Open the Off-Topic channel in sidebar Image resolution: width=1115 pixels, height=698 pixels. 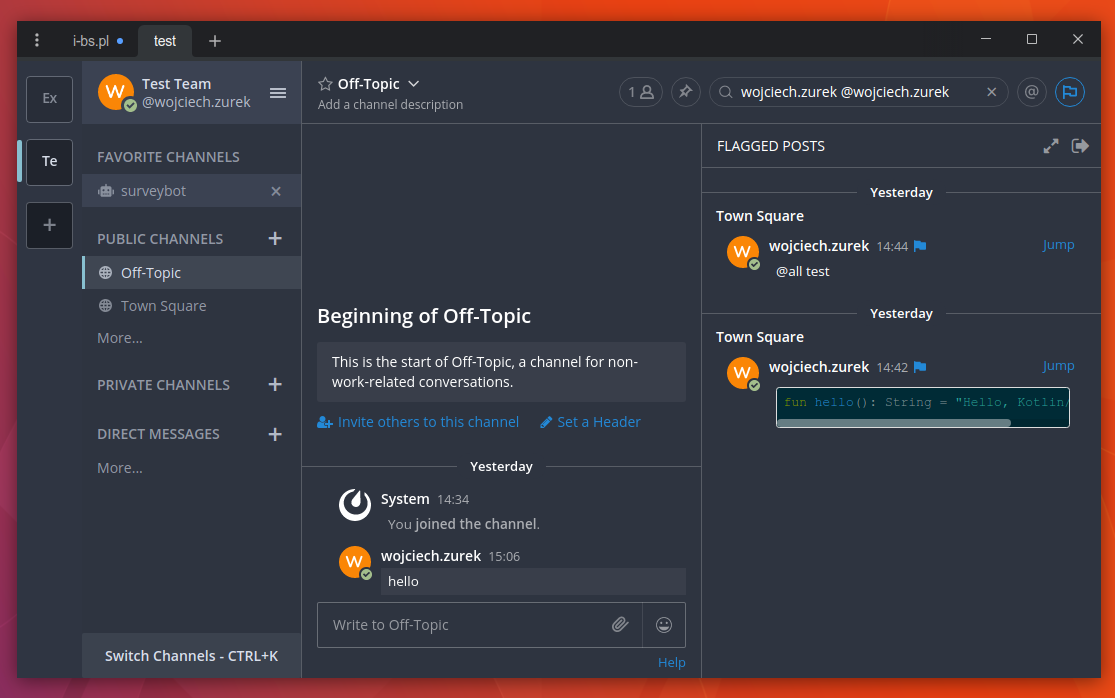191,273
